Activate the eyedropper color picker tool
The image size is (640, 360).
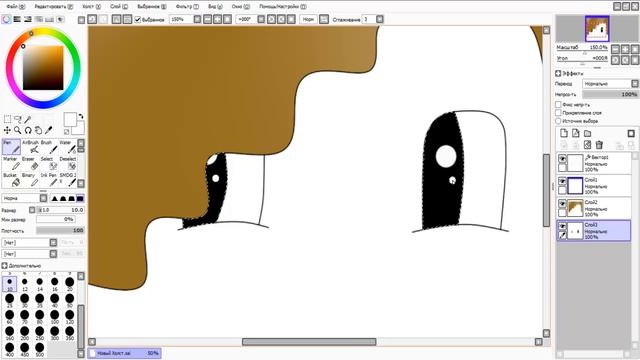pos(49,130)
